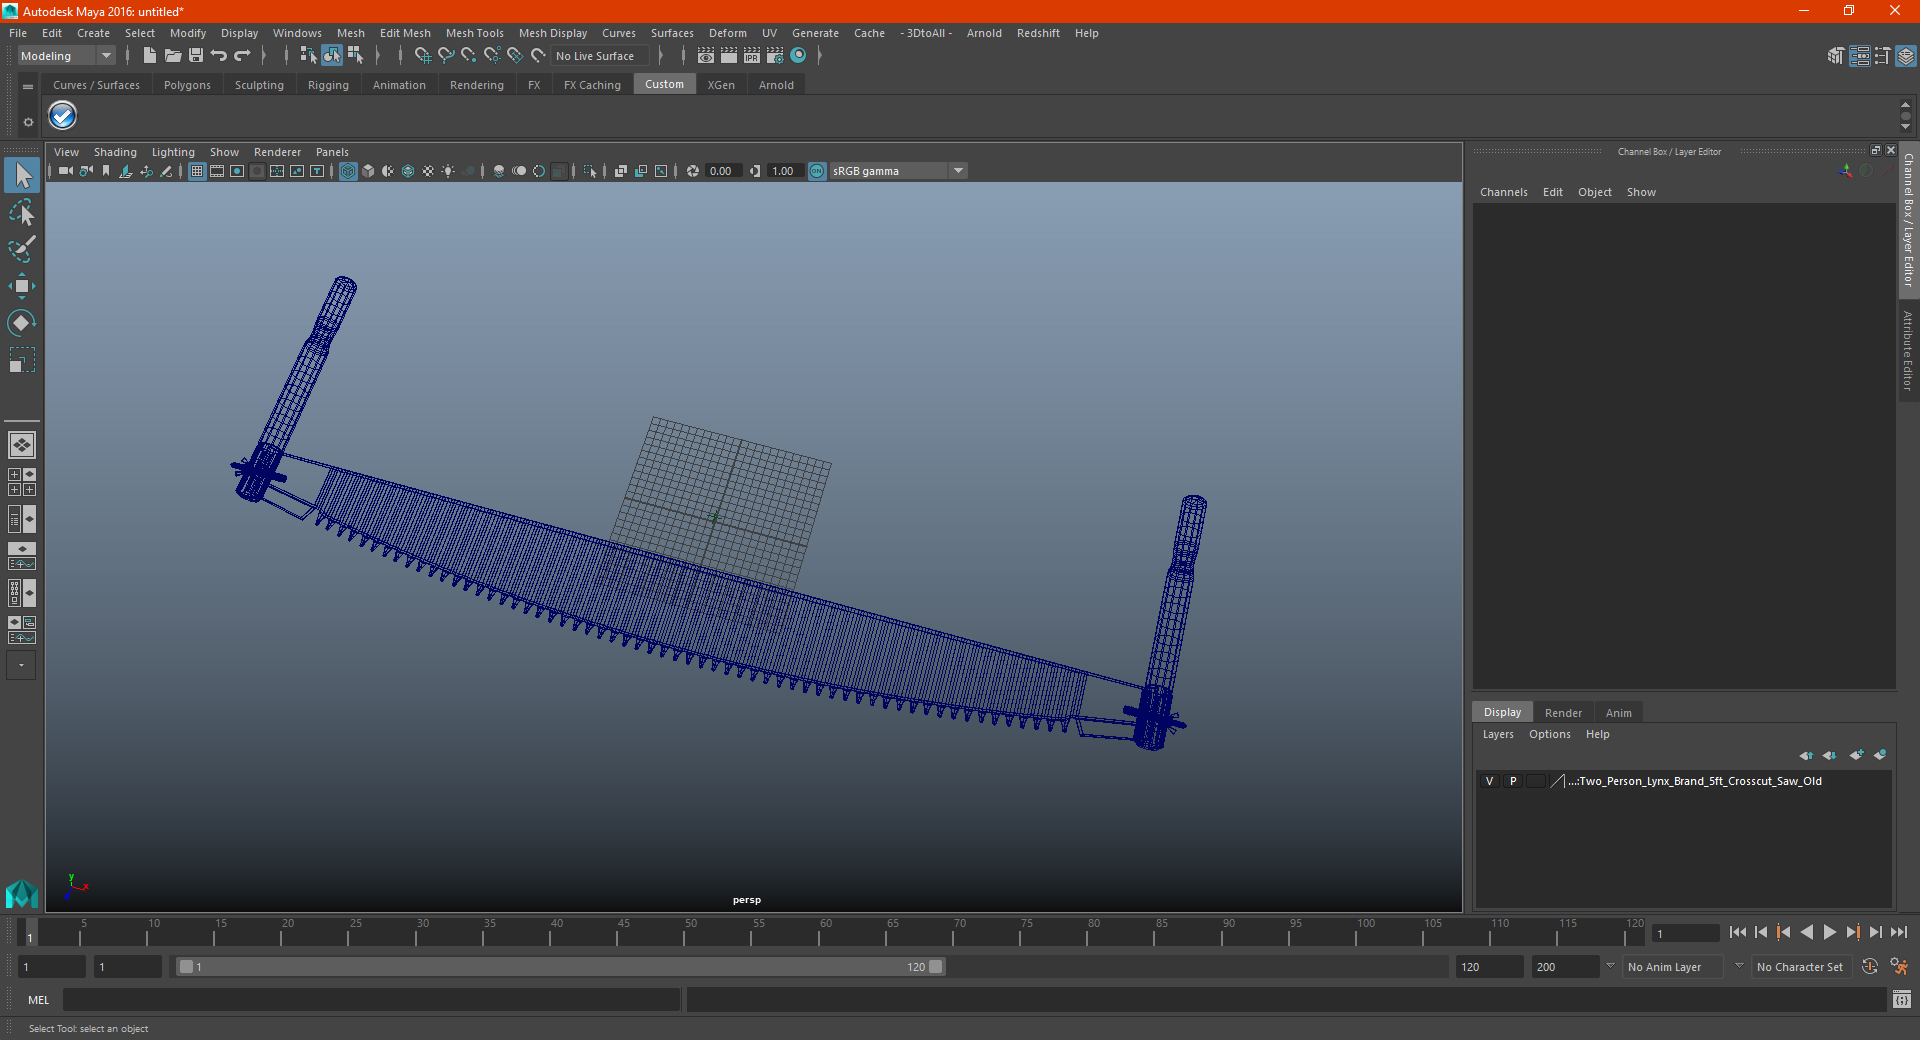Toggle the color management ON button

point(817,171)
